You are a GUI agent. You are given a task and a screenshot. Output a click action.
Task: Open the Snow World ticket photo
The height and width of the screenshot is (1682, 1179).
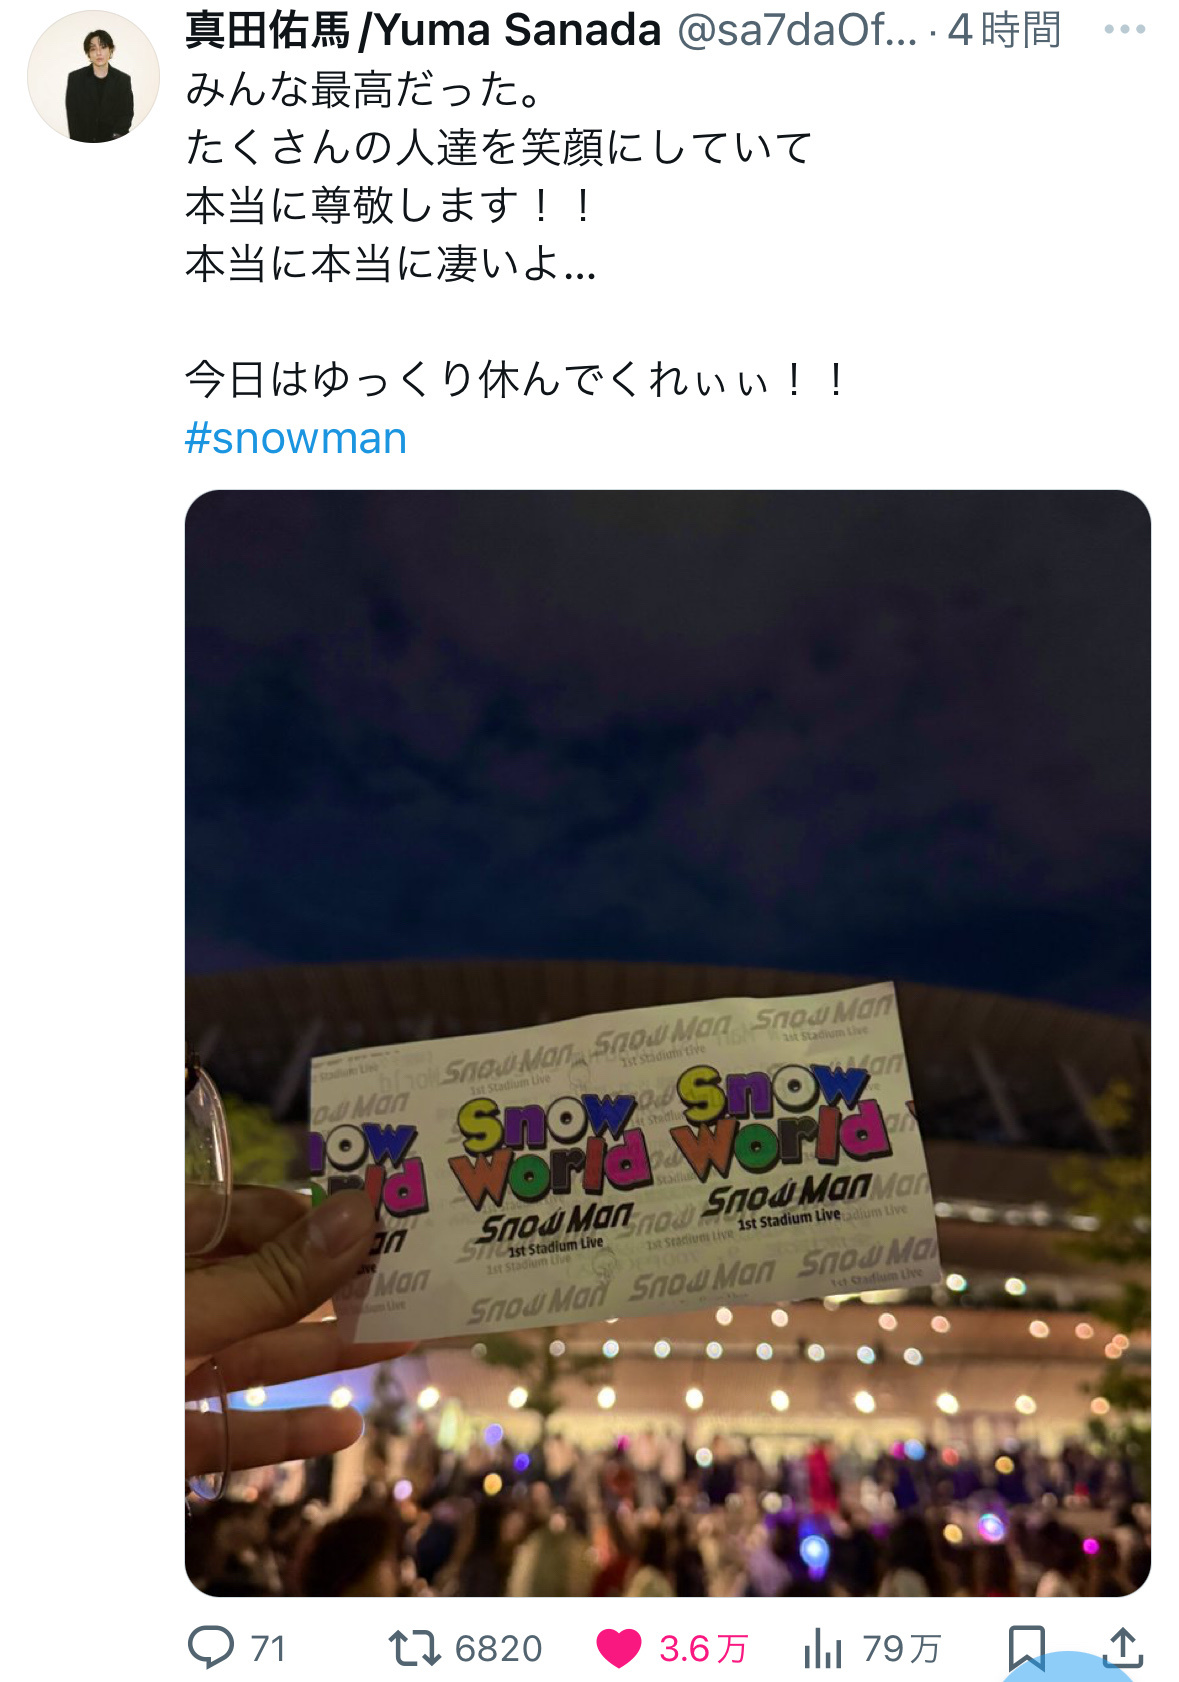pos(668,1043)
